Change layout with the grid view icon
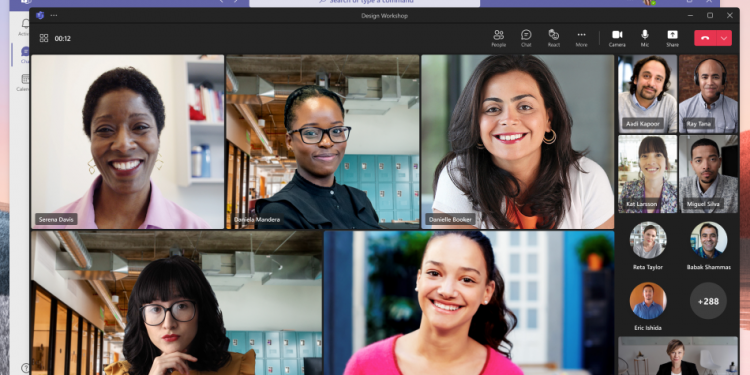Screen dimensions: 750x375 pos(44,38)
